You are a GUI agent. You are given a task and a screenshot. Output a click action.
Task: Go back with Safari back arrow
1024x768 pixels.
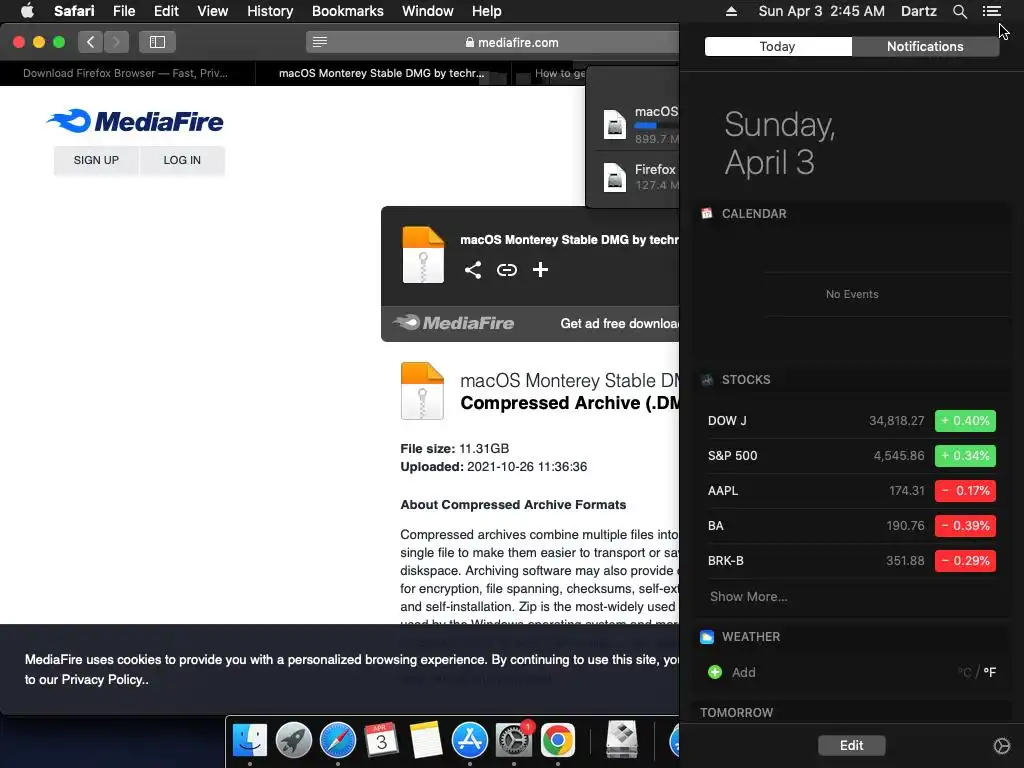91,42
